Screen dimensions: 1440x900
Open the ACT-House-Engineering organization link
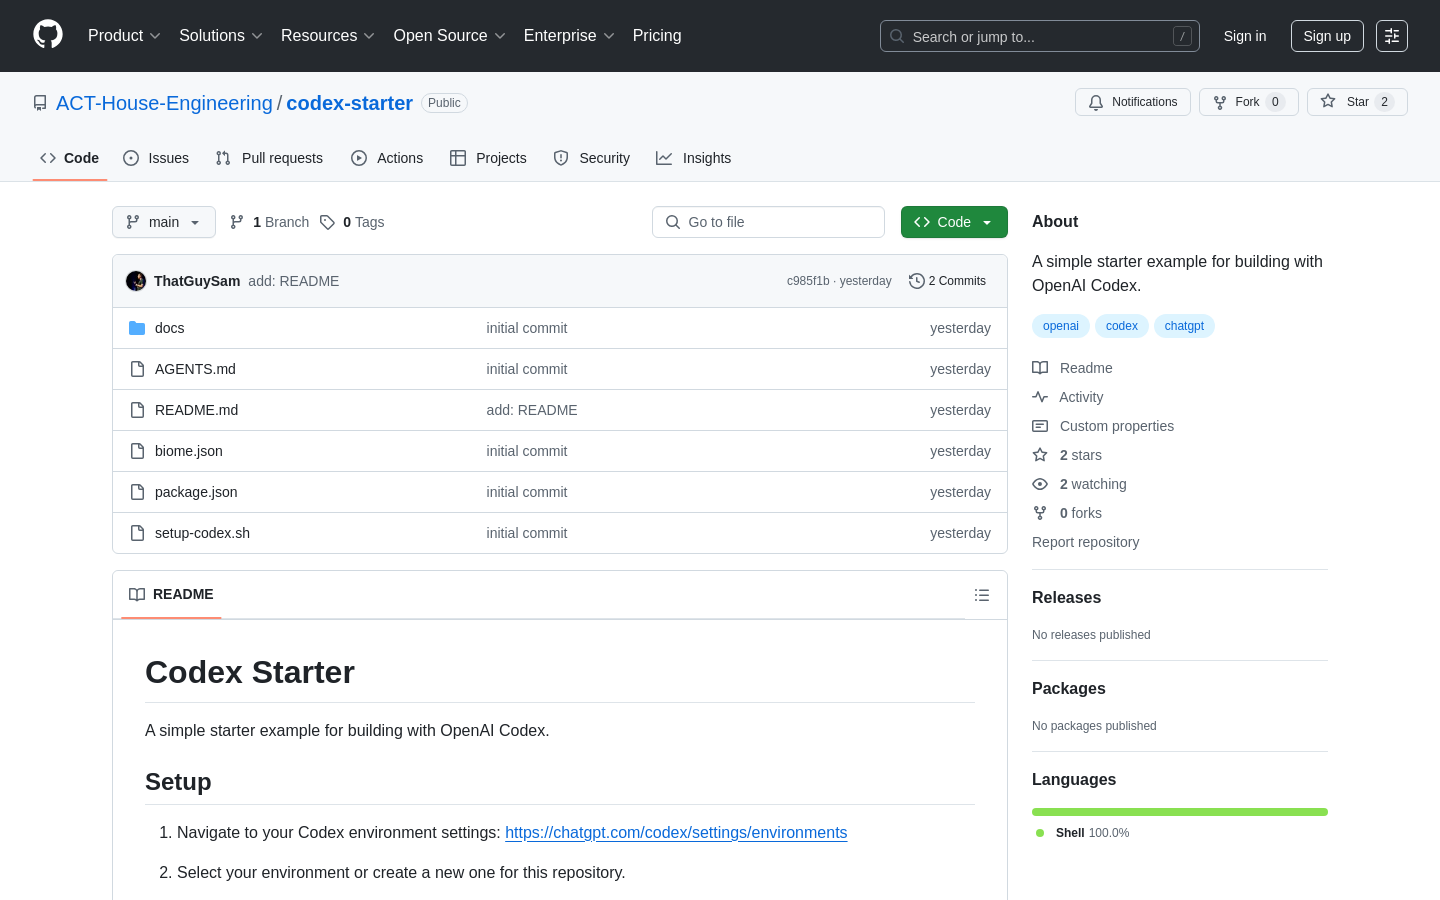click(x=164, y=103)
